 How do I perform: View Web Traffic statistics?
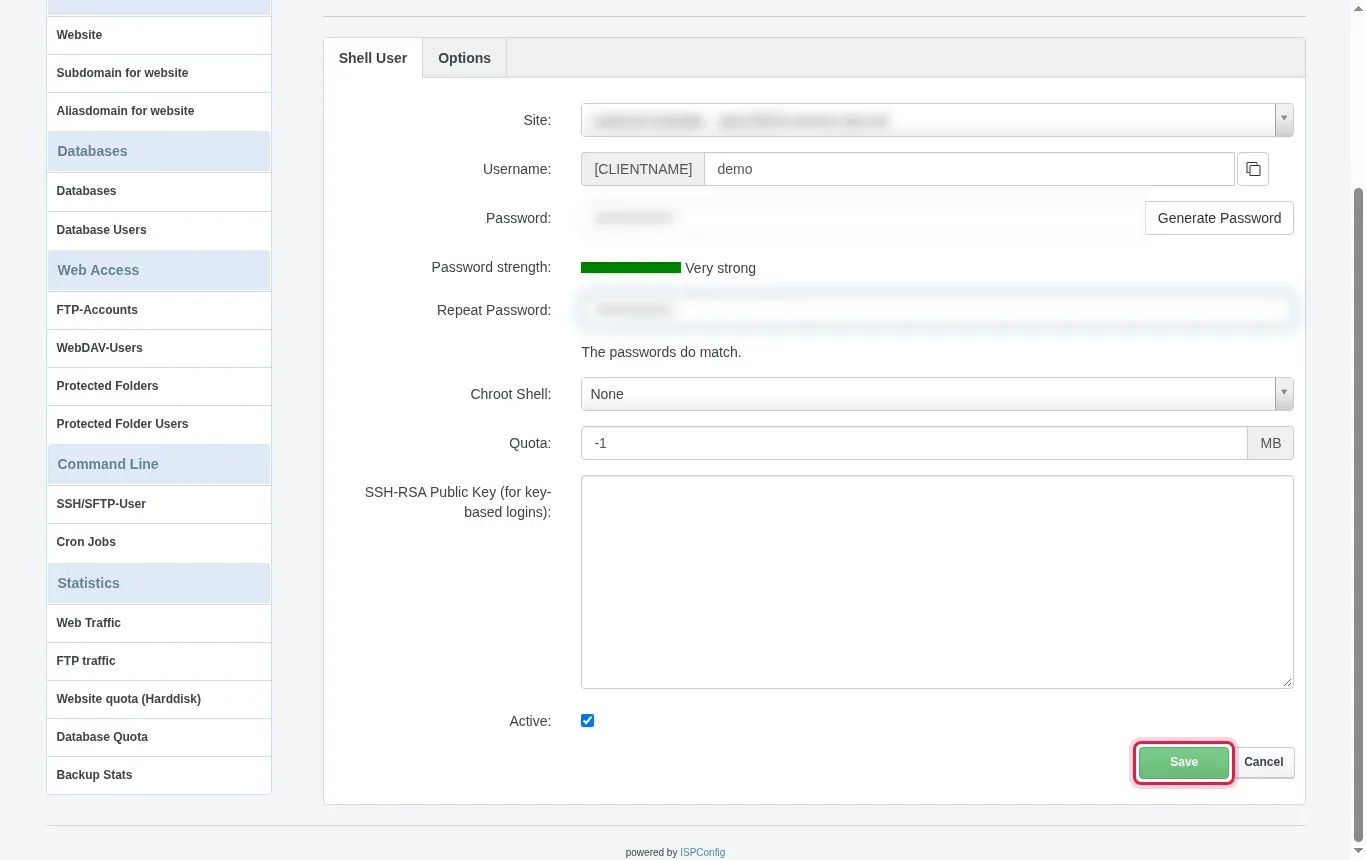click(159, 623)
